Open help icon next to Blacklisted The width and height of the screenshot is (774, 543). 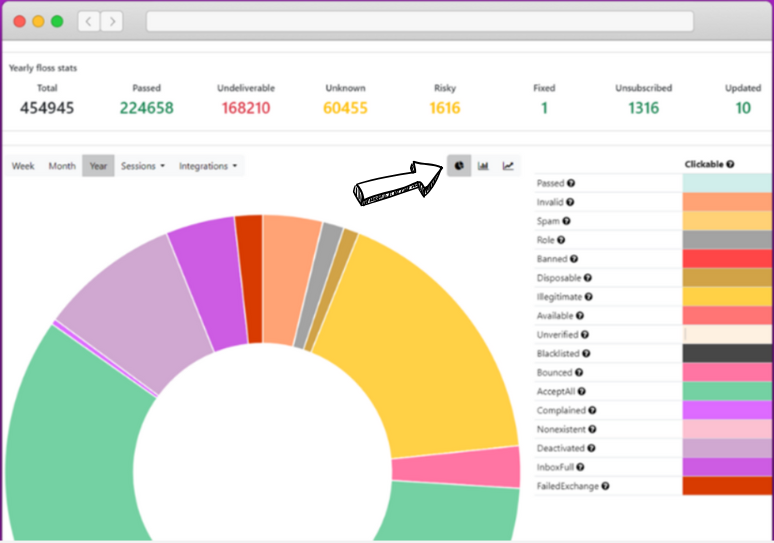(586, 353)
